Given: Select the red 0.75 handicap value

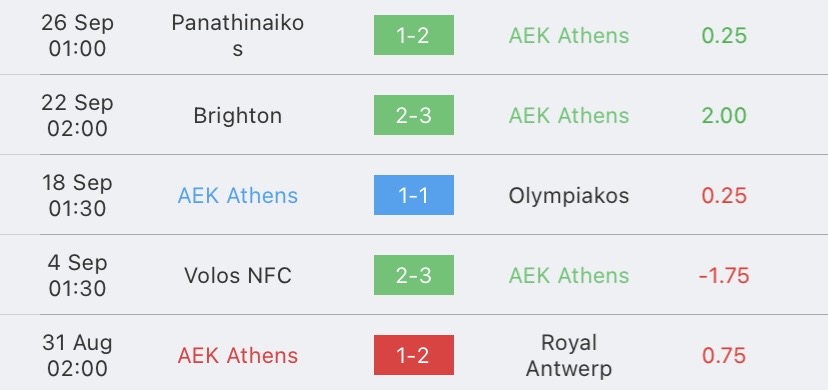Looking at the screenshot, I should [x=724, y=355].
